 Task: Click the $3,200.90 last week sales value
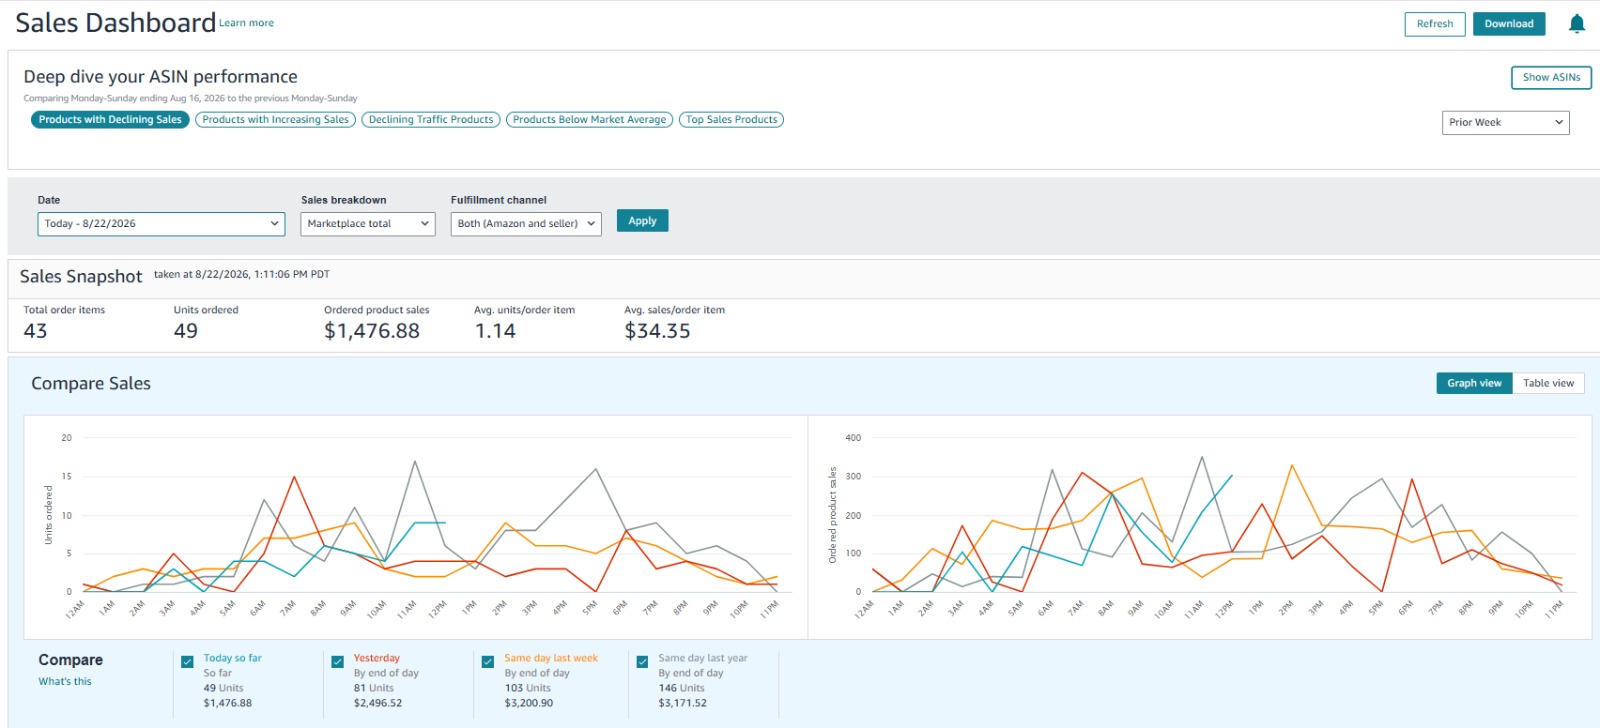pyautogui.click(x=529, y=703)
